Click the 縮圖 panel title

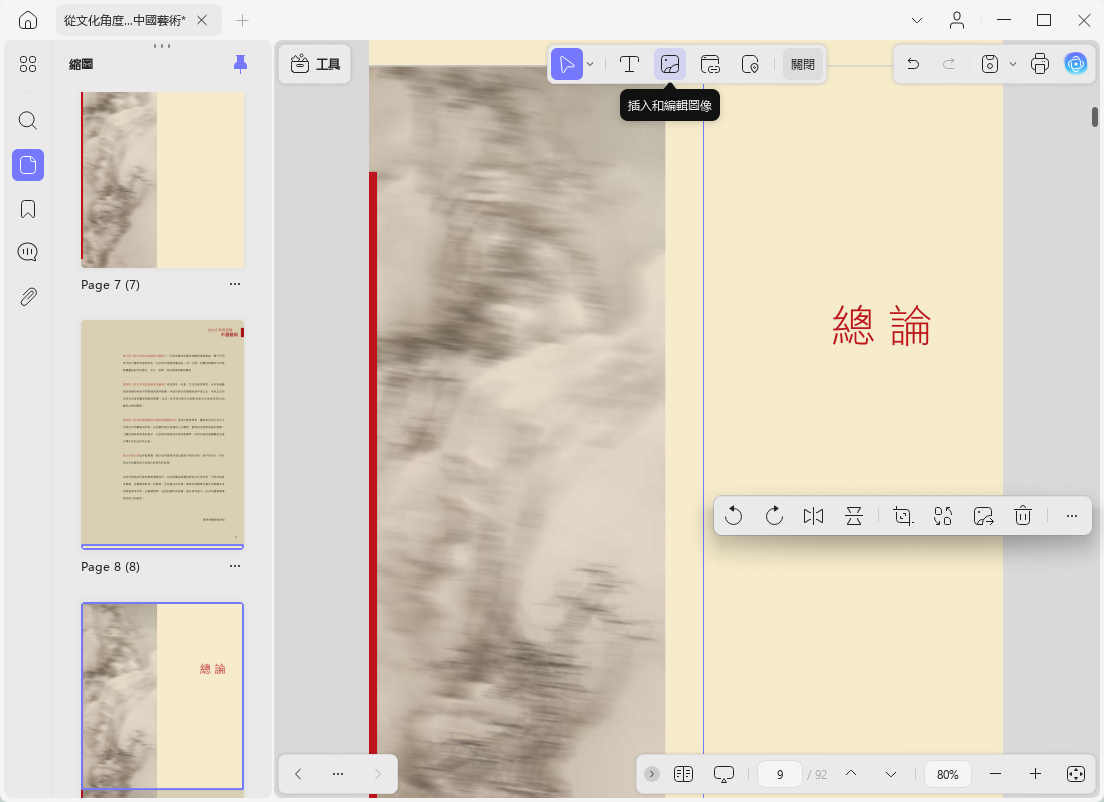(81, 64)
